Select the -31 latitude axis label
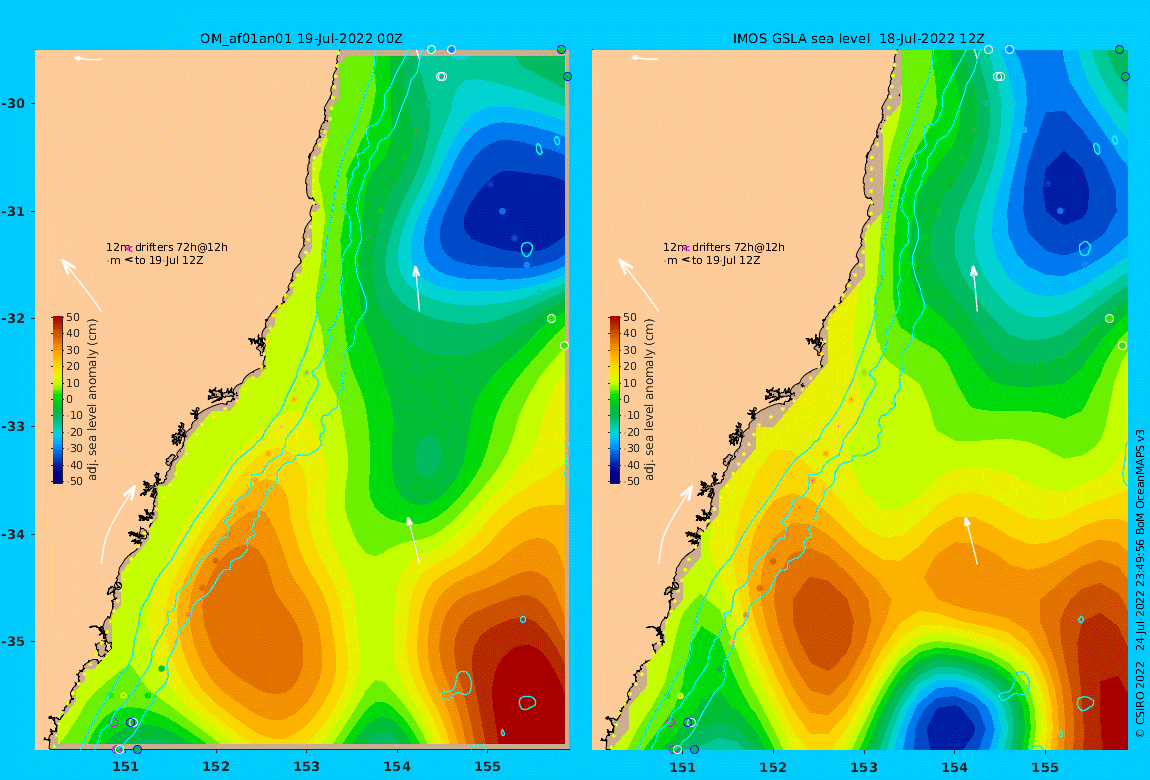Viewport: 1150px width, 780px height. 12,211
